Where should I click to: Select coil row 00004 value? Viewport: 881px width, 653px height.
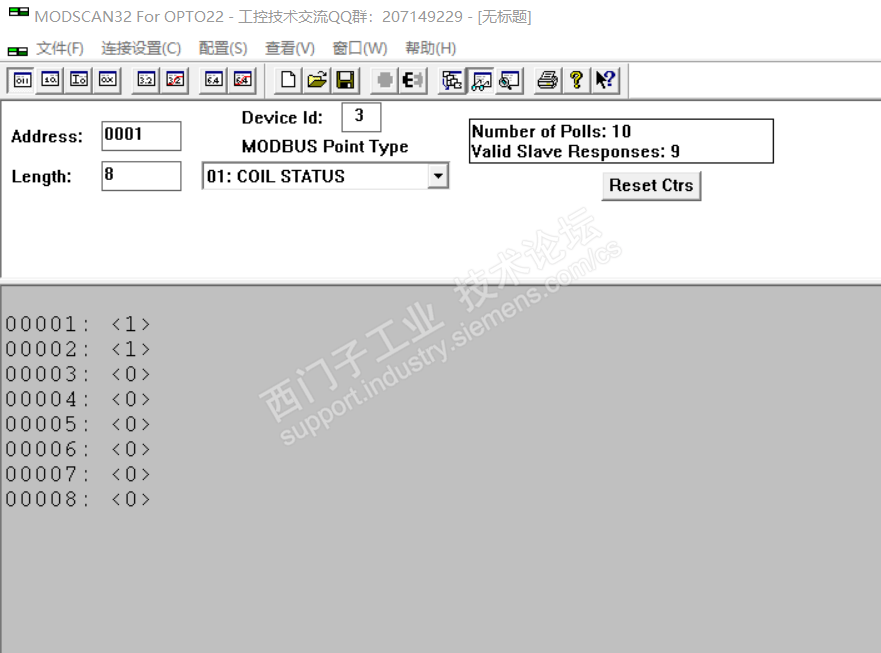pyautogui.click(x=131, y=400)
